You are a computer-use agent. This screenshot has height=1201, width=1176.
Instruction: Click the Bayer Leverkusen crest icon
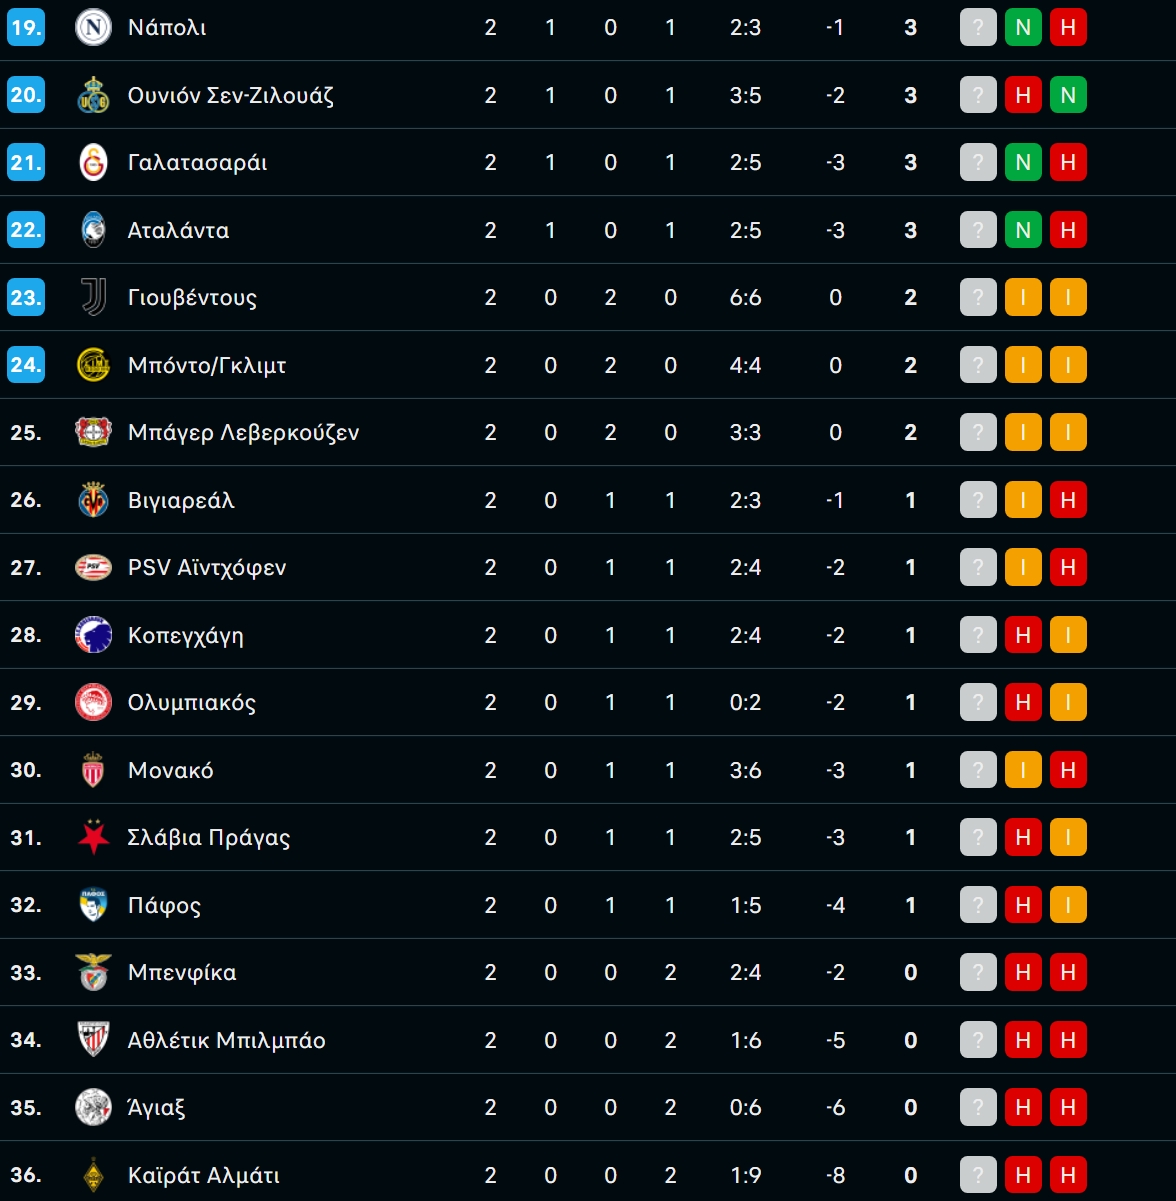(93, 432)
